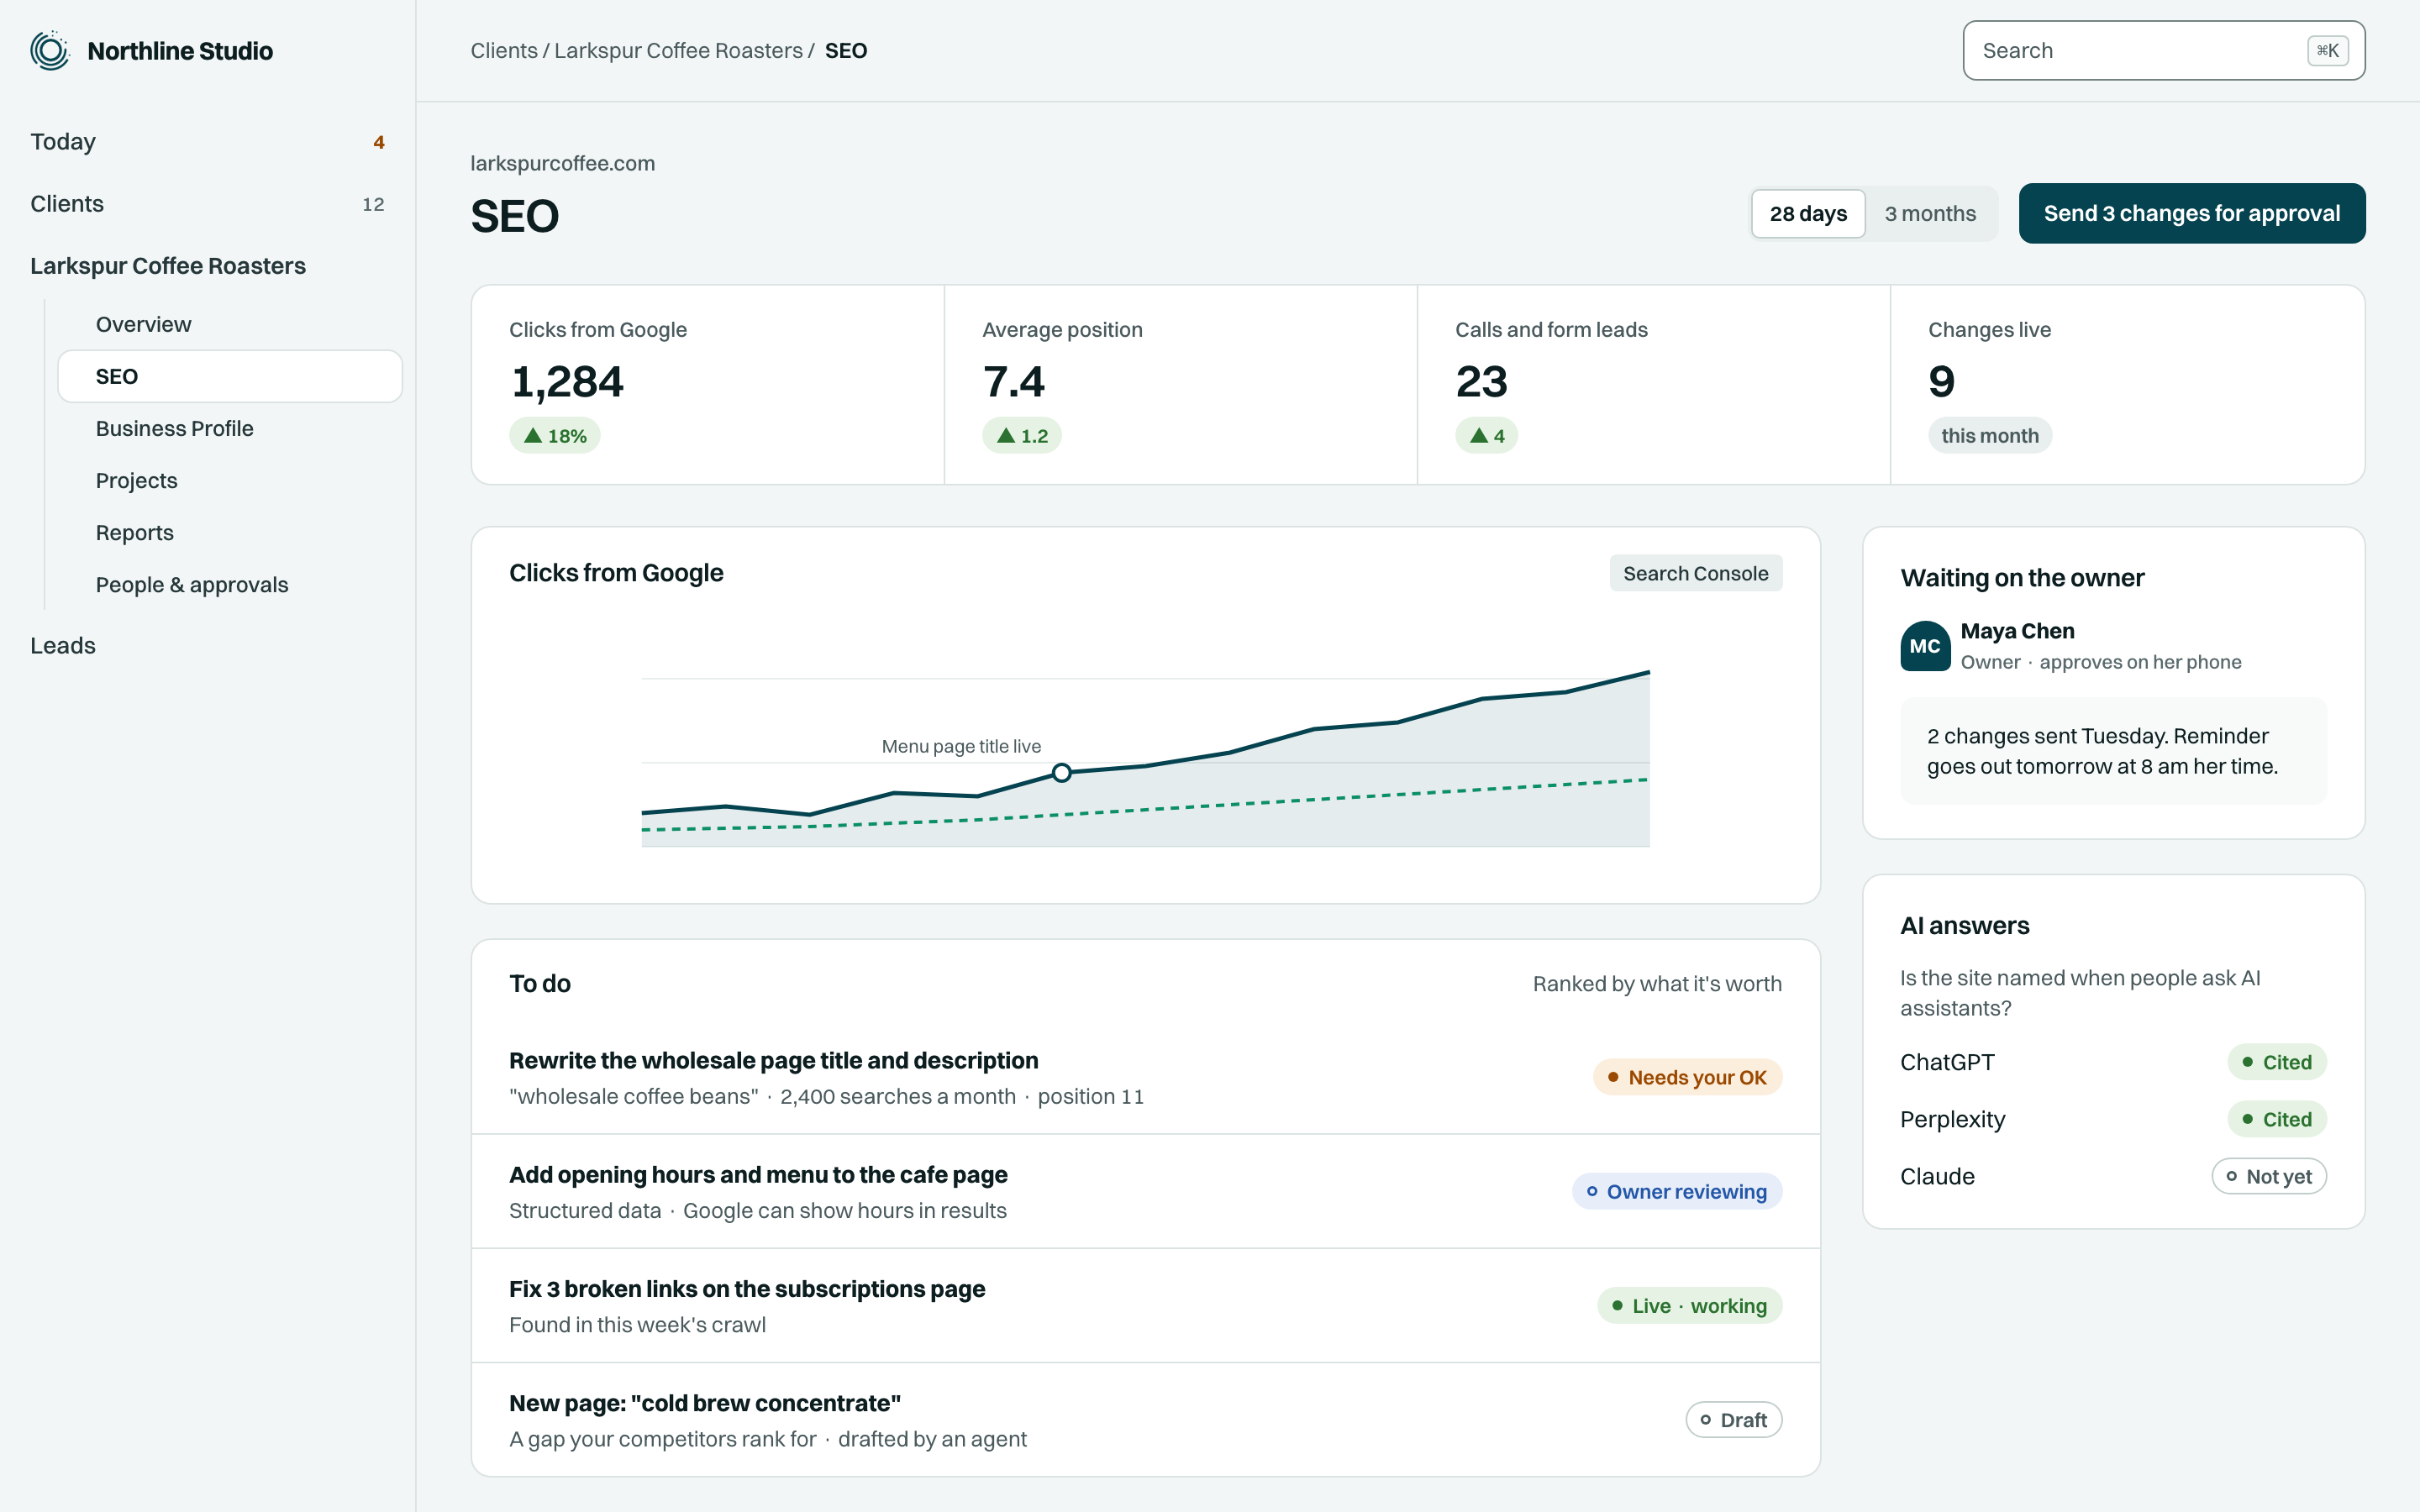Open the cold brew concentrate page task
Image resolution: width=2420 pixels, height=1512 pixels.
tap(1145, 1419)
